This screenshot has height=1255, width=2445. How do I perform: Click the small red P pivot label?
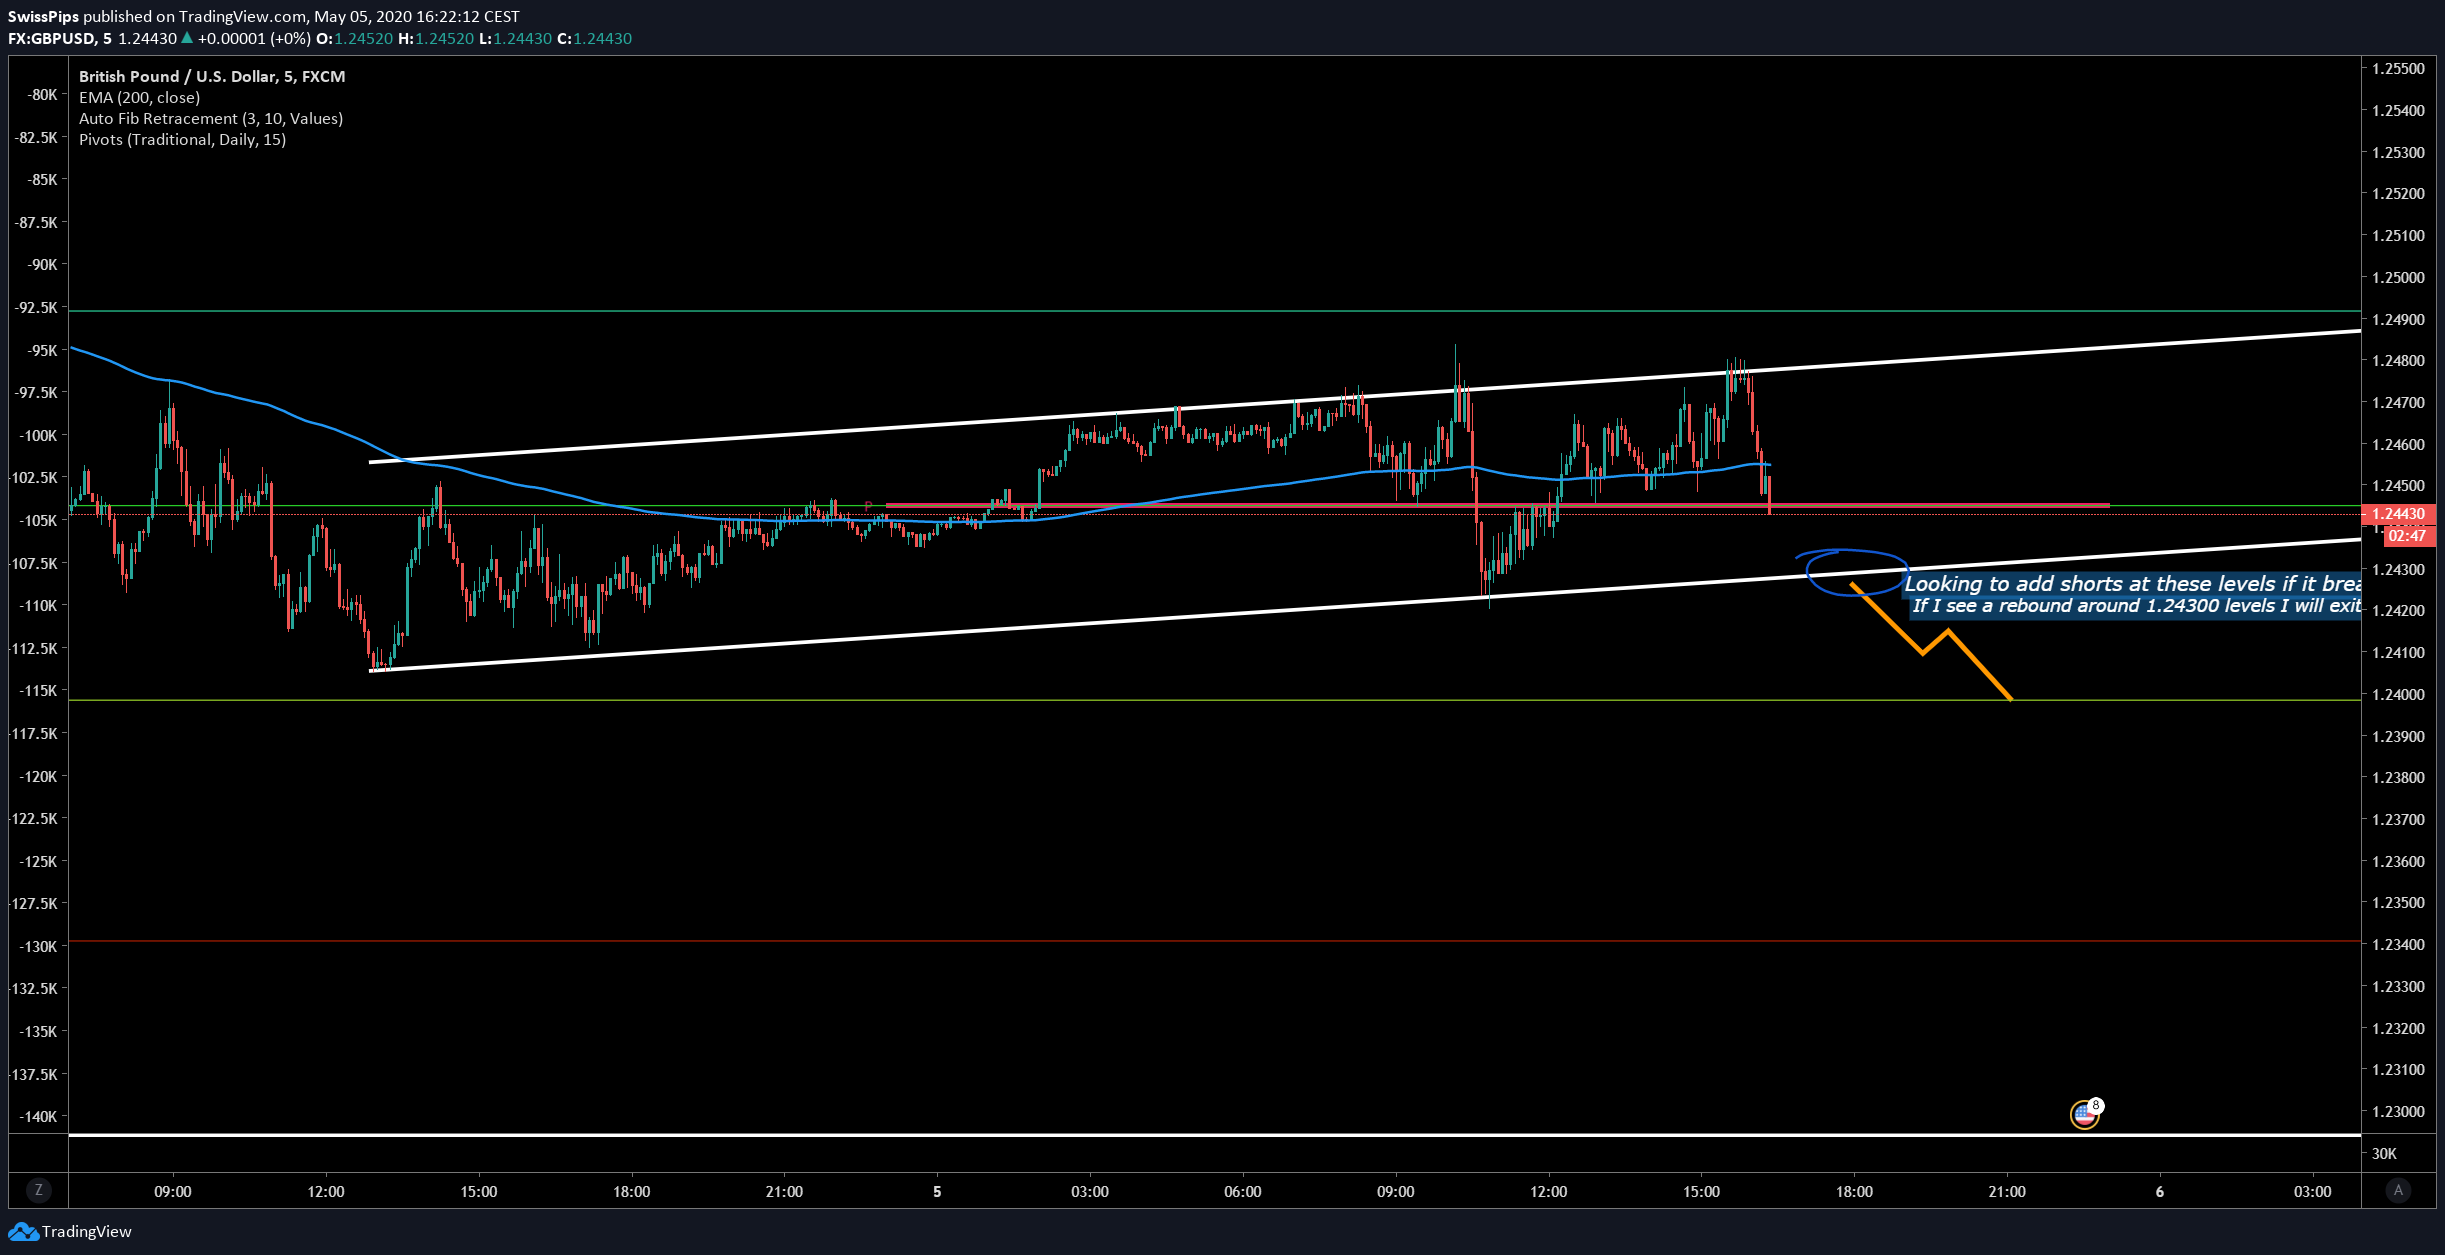point(868,505)
